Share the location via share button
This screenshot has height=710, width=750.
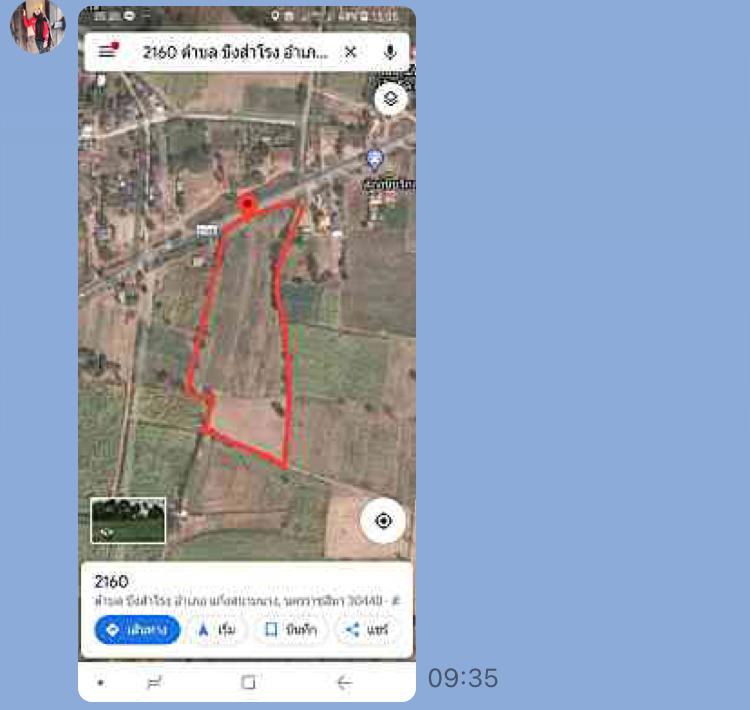[367, 630]
